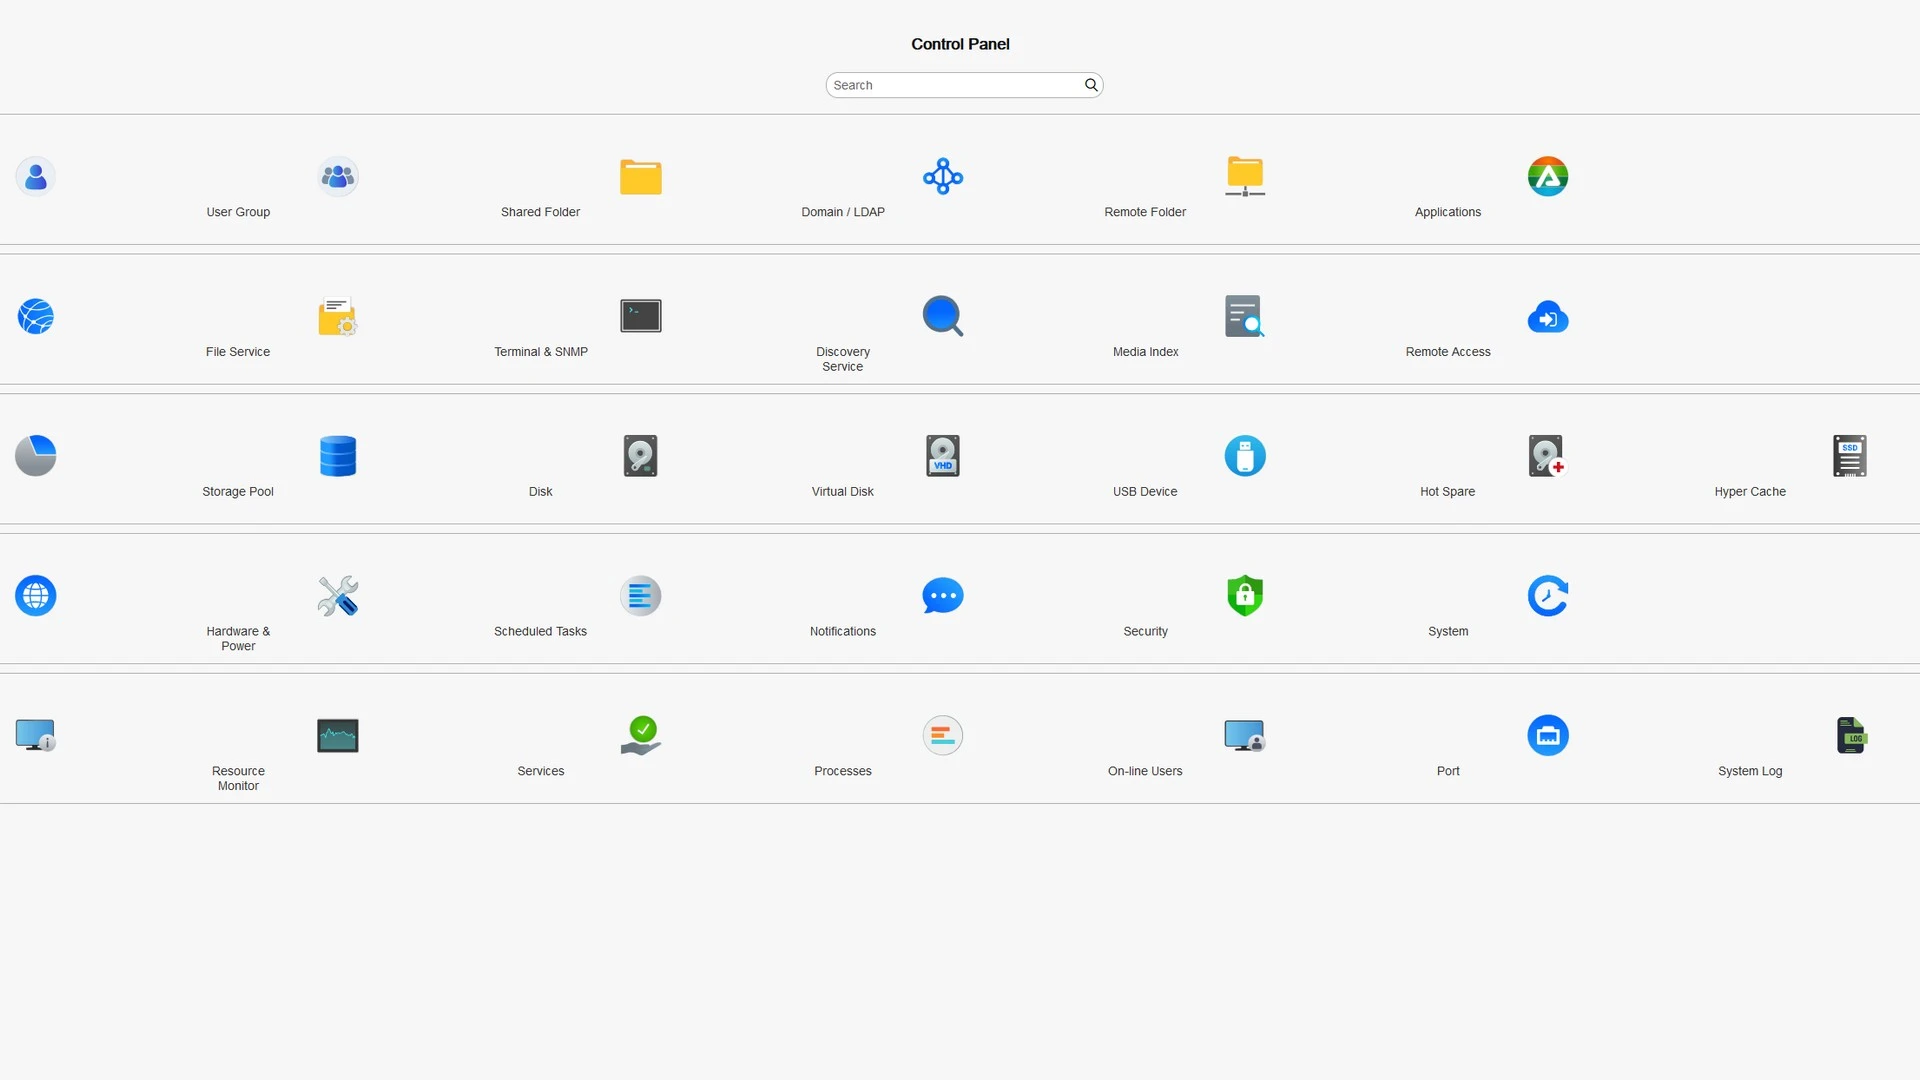Click the Remote Access cloud icon

coord(1547,317)
